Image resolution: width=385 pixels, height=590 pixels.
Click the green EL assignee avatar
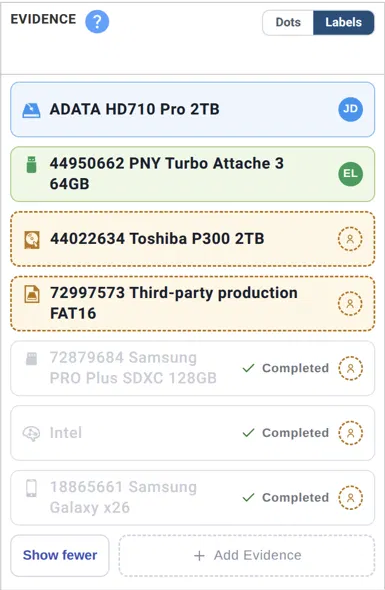[x=350, y=173]
